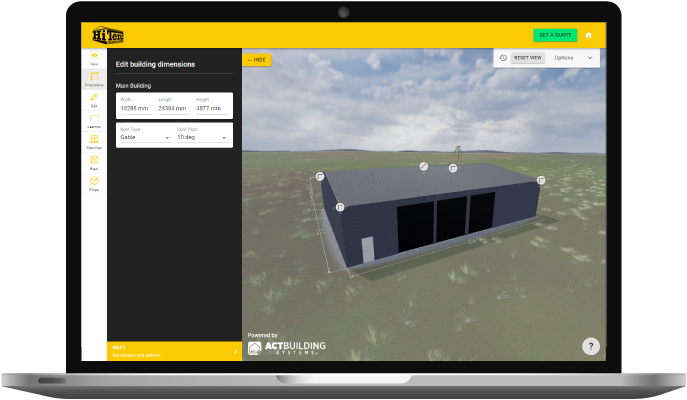Click Next to set colours and options
Screen dimensions: 687x400
coord(174,351)
